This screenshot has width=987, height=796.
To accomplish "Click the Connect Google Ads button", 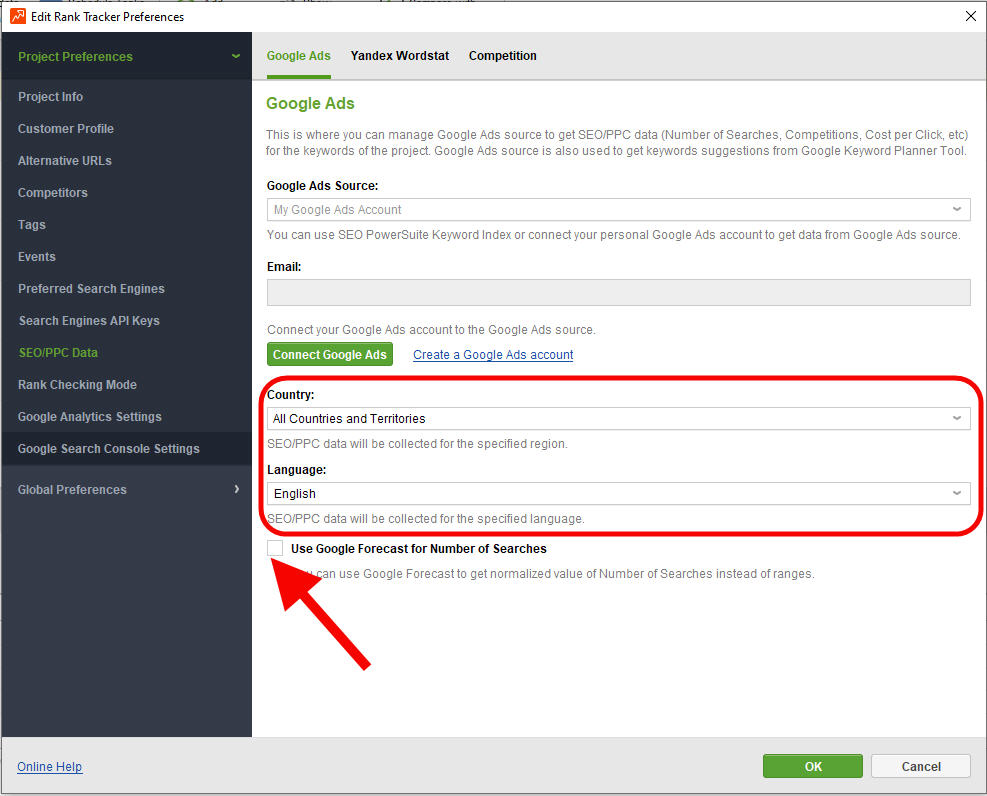I will 329,355.
